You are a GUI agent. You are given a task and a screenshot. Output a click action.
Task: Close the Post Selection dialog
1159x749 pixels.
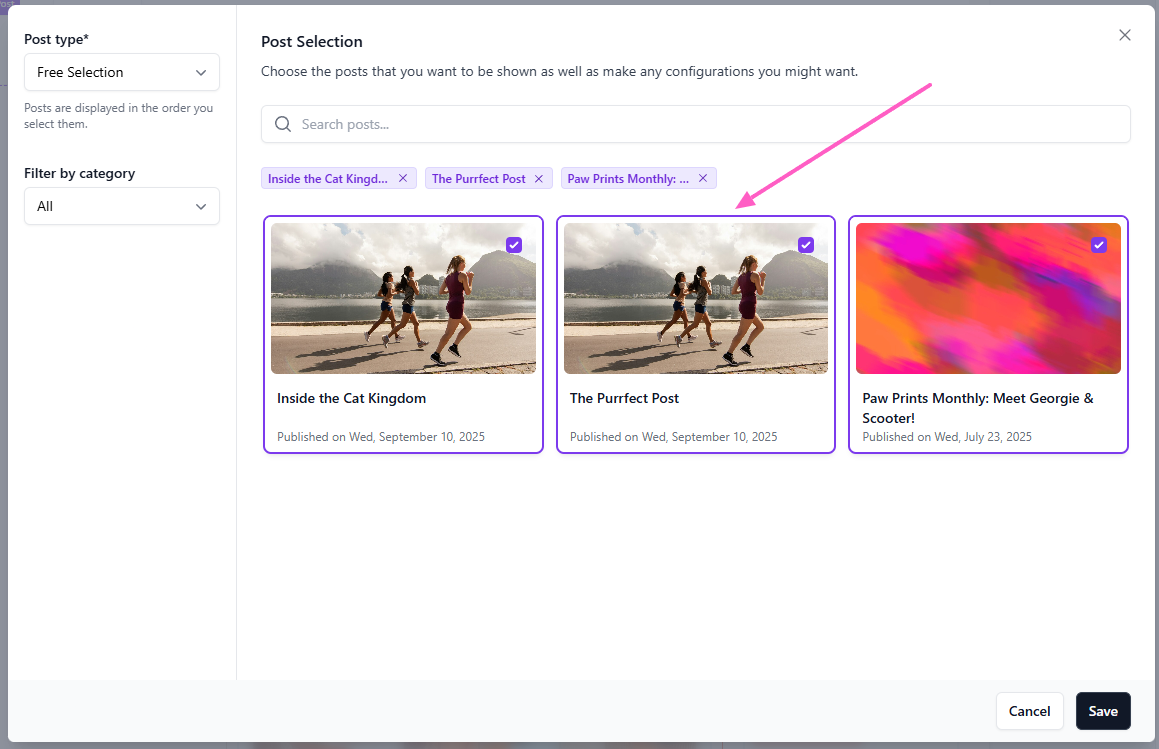point(1125,35)
